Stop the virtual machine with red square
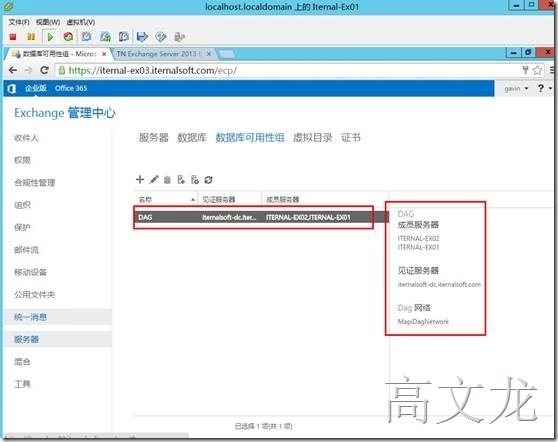The width and height of the screenshot is (558, 442). pos(13,37)
